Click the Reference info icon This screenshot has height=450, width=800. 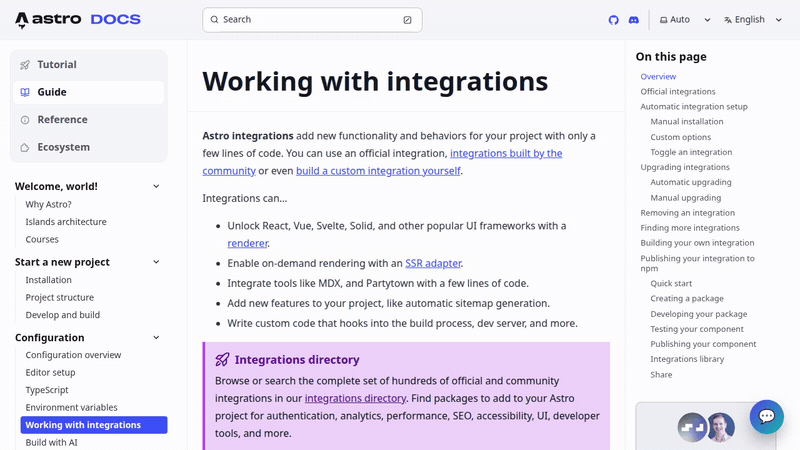(x=24, y=120)
